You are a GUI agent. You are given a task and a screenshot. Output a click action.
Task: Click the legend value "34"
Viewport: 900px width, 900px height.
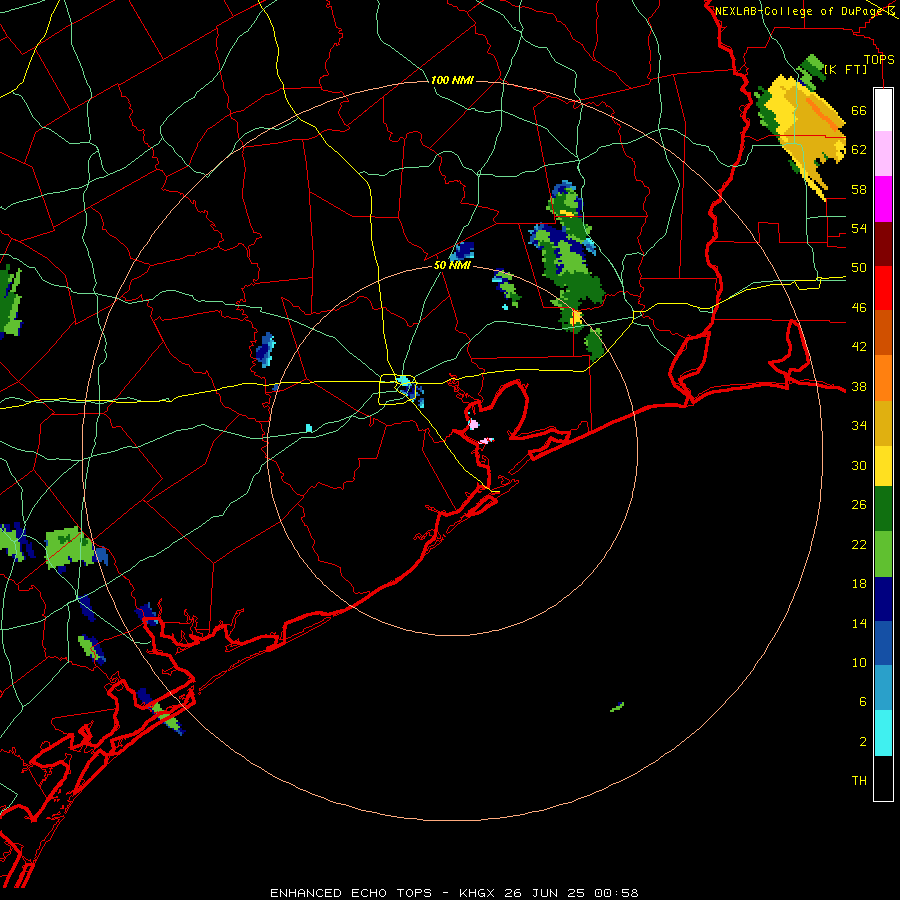click(x=859, y=426)
